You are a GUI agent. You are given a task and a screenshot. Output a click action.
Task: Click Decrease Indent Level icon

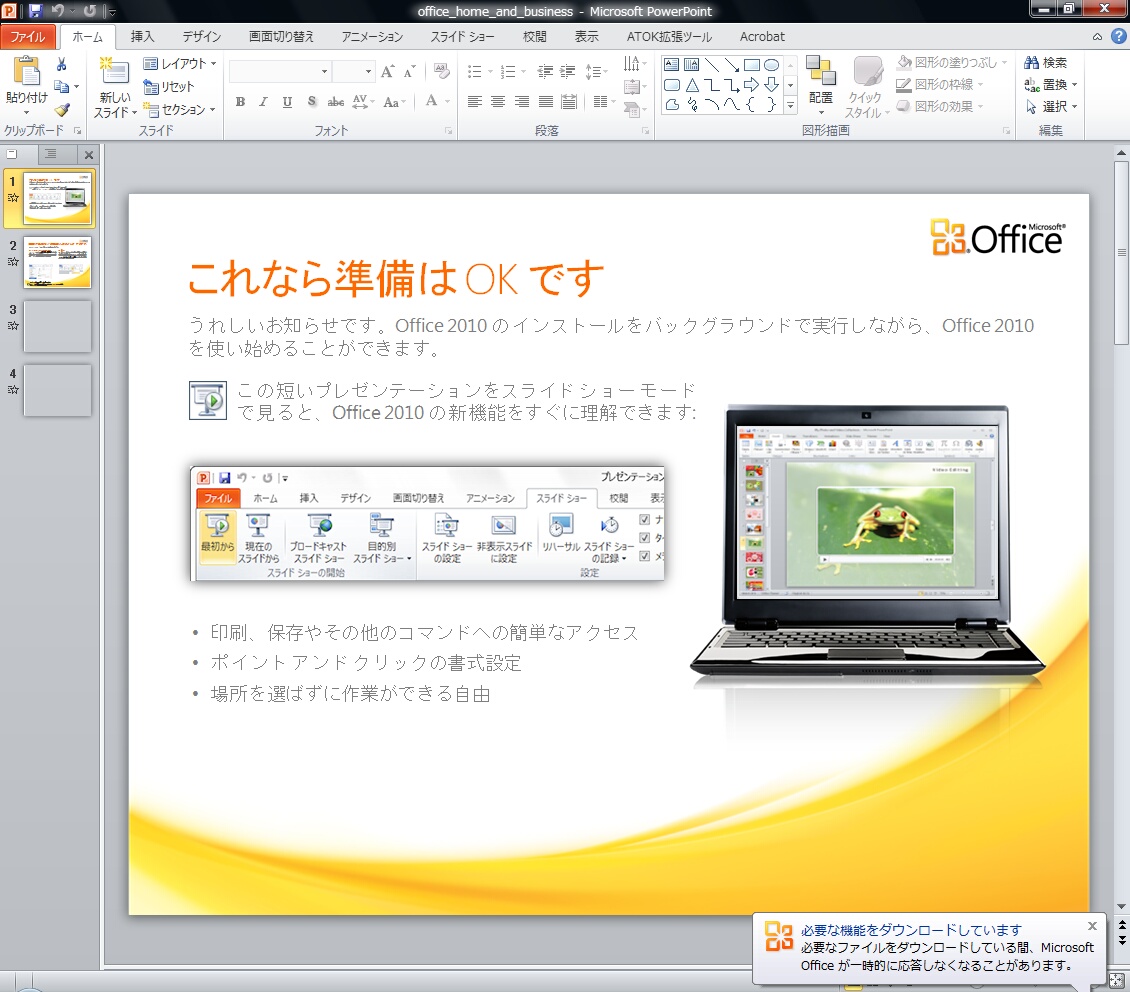tap(546, 71)
